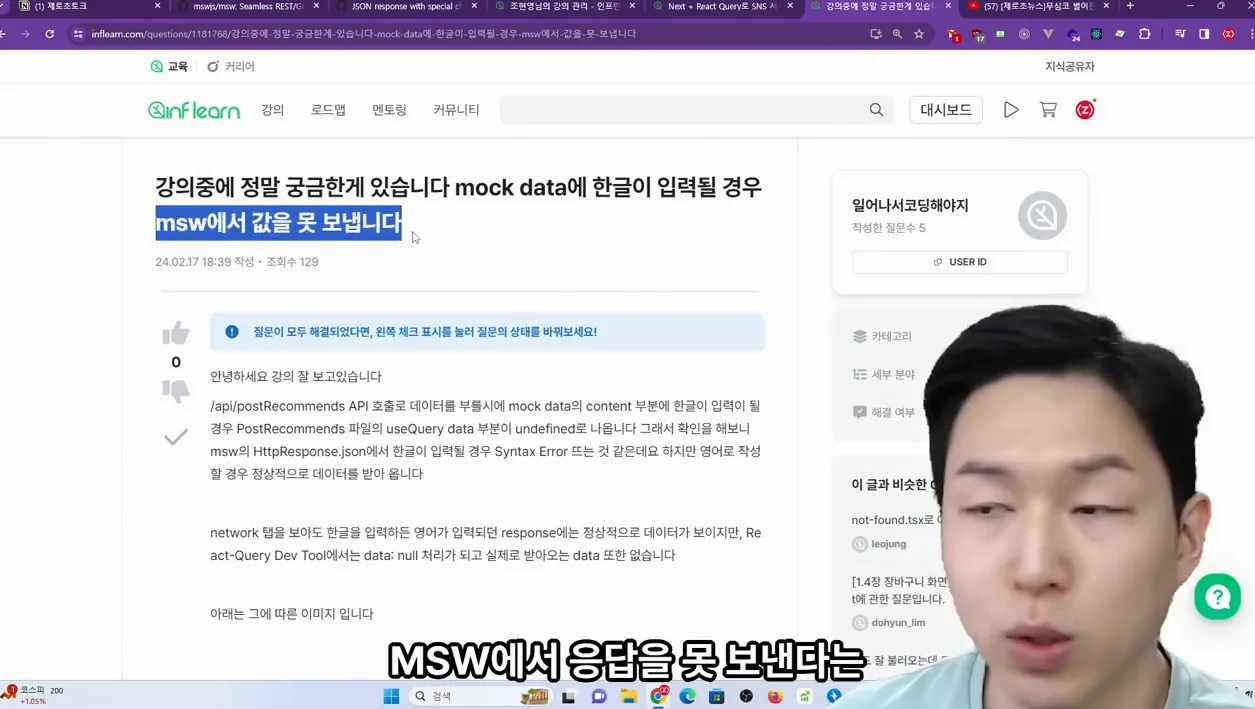The image size is (1255, 709).
Task: Open the 멘토링 menu
Action: point(389,110)
